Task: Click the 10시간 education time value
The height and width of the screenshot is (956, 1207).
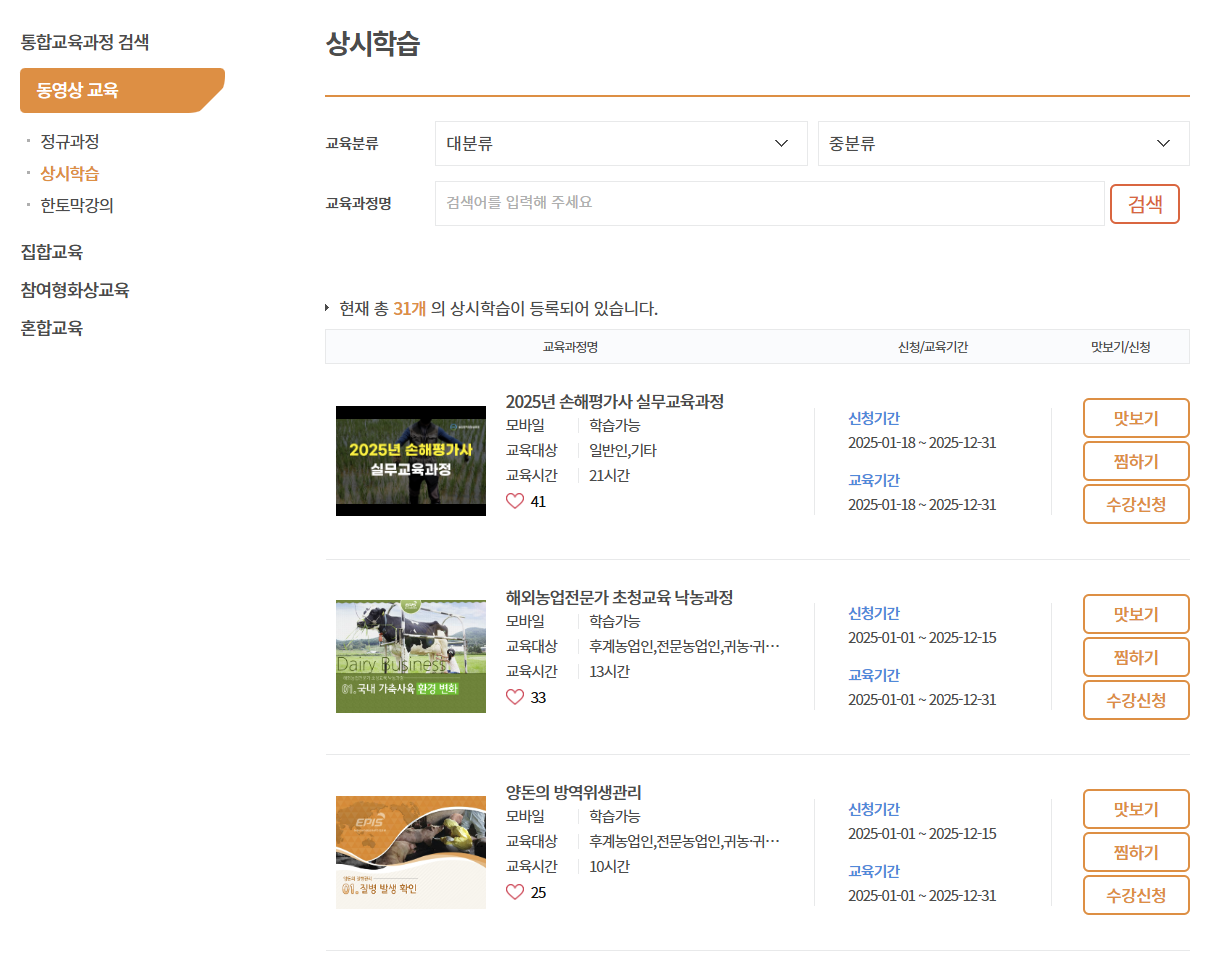Action: coord(609,866)
